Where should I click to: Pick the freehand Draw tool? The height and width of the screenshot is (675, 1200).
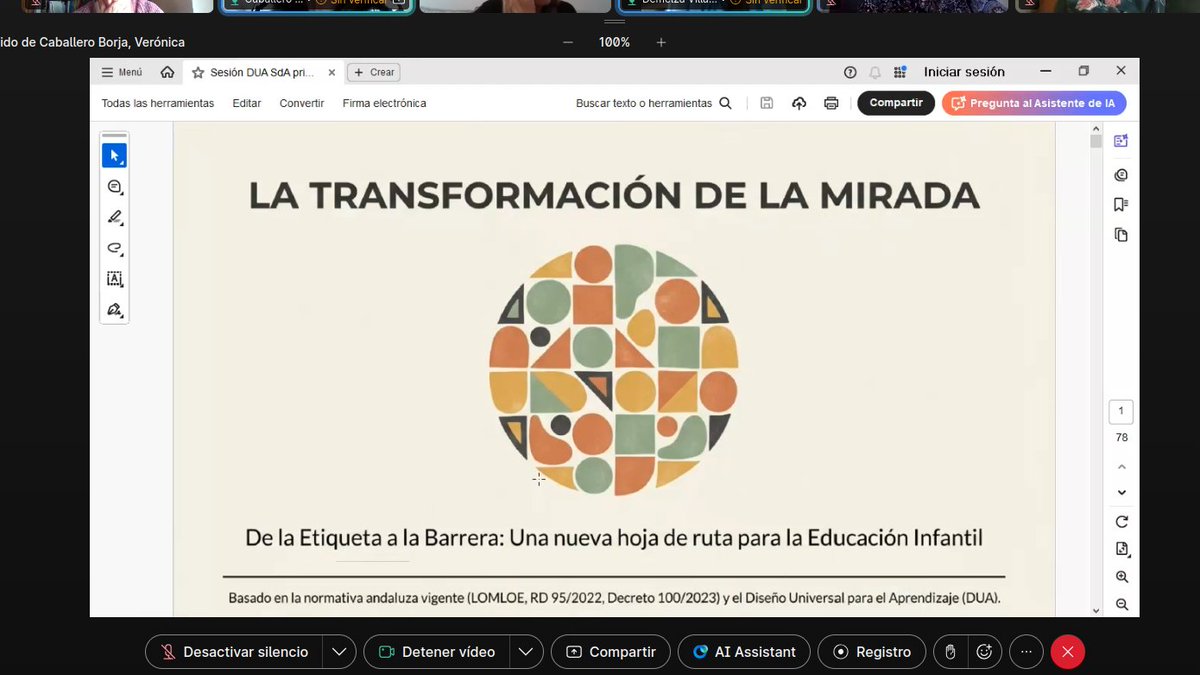pyautogui.click(x=114, y=248)
